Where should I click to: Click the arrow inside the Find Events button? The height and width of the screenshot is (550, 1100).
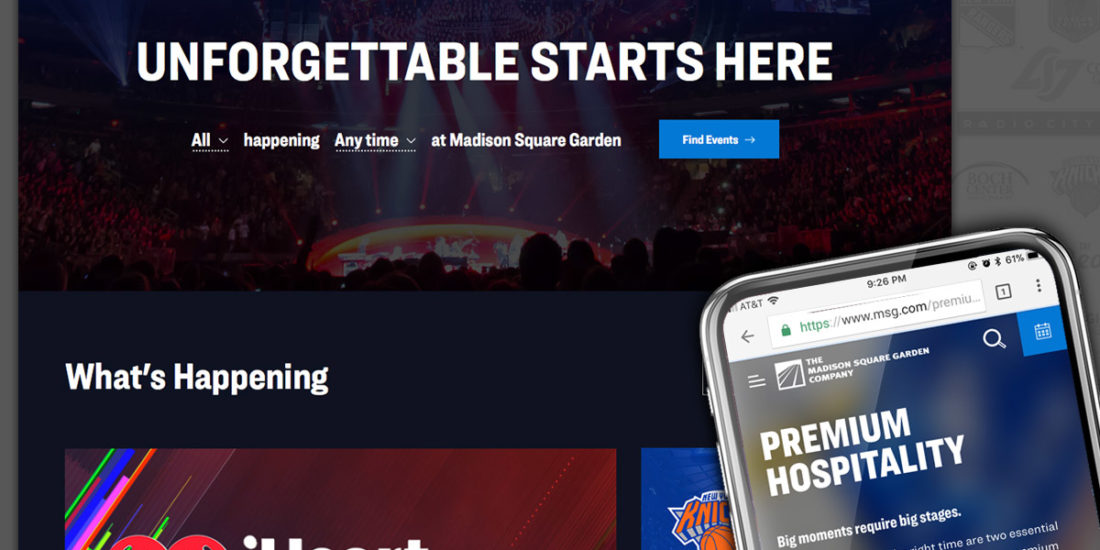[750, 140]
